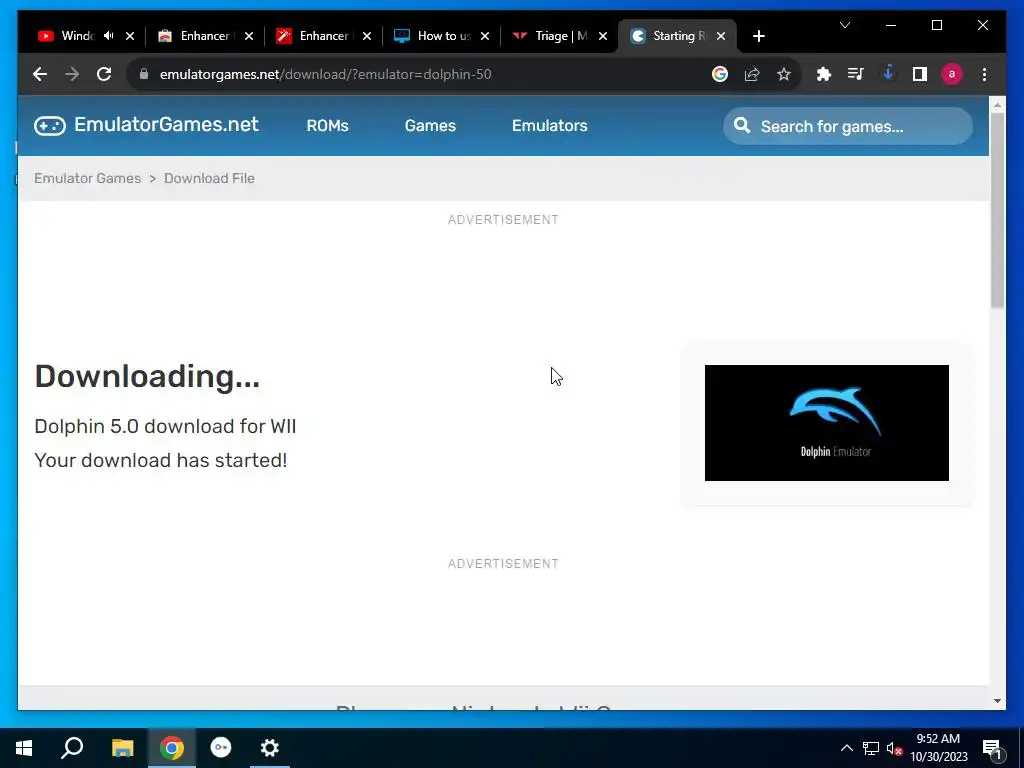Close the YouTube 'Windc' tab
Screen dimensions: 1024x768
point(129,36)
